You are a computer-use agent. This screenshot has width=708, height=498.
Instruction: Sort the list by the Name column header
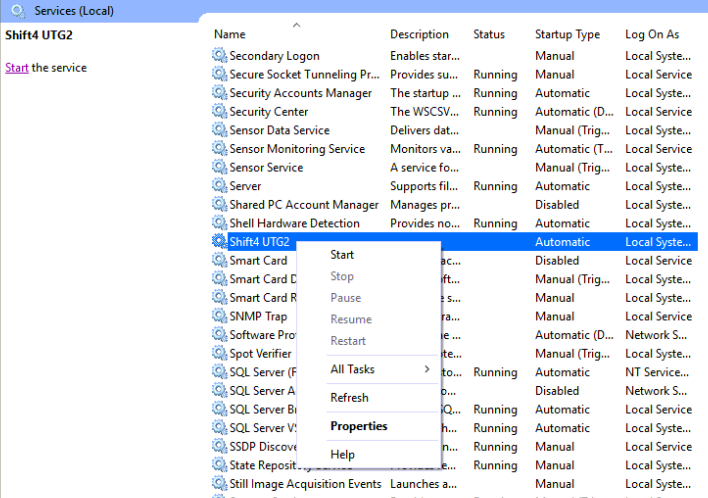(230, 34)
